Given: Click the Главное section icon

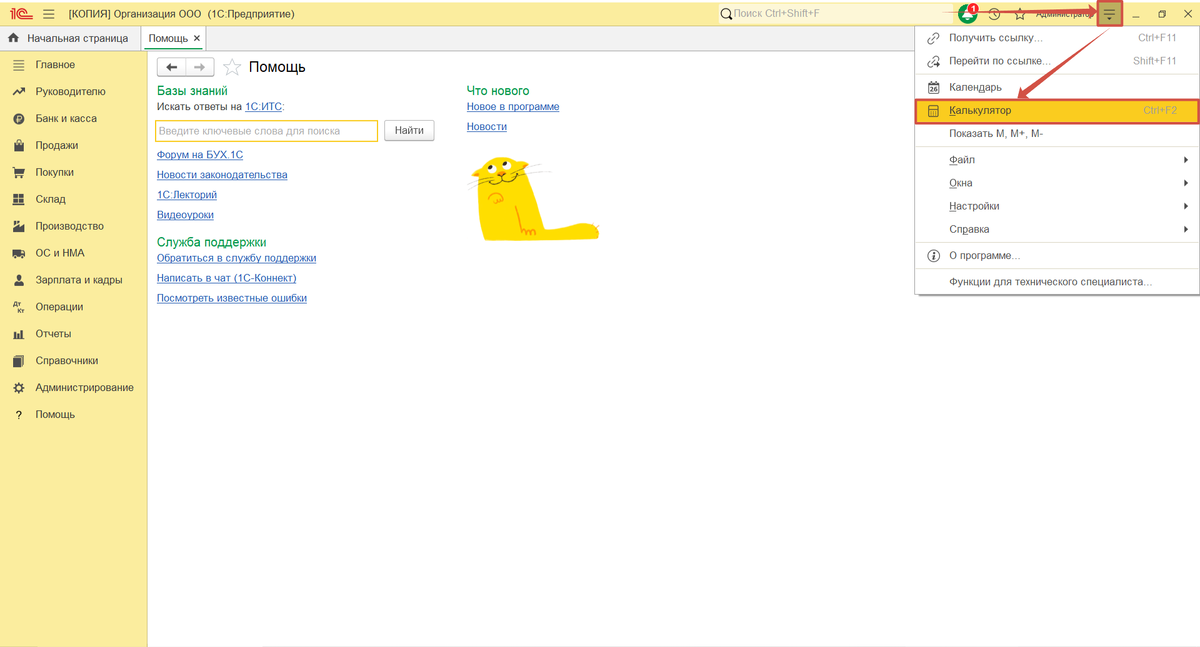Looking at the screenshot, I should [18, 65].
